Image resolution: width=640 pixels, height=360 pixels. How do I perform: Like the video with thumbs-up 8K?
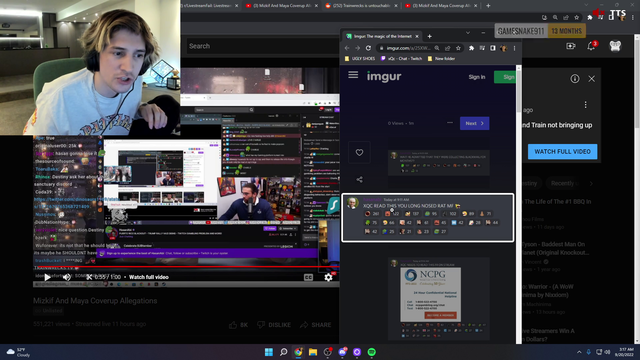[238, 325]
